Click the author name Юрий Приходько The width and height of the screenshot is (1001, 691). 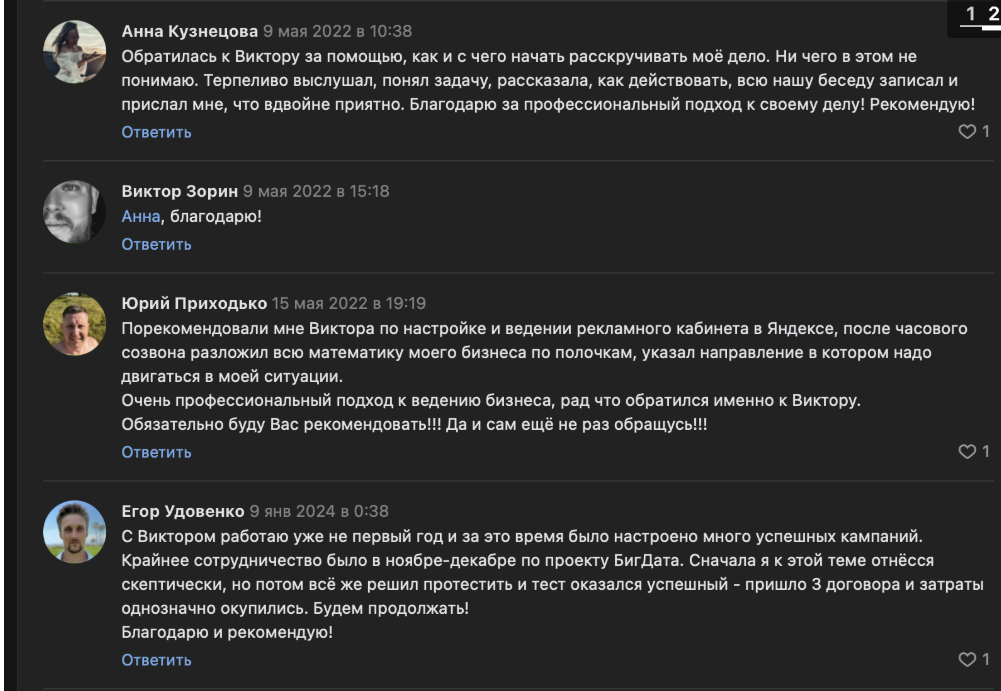coord(194,303)
